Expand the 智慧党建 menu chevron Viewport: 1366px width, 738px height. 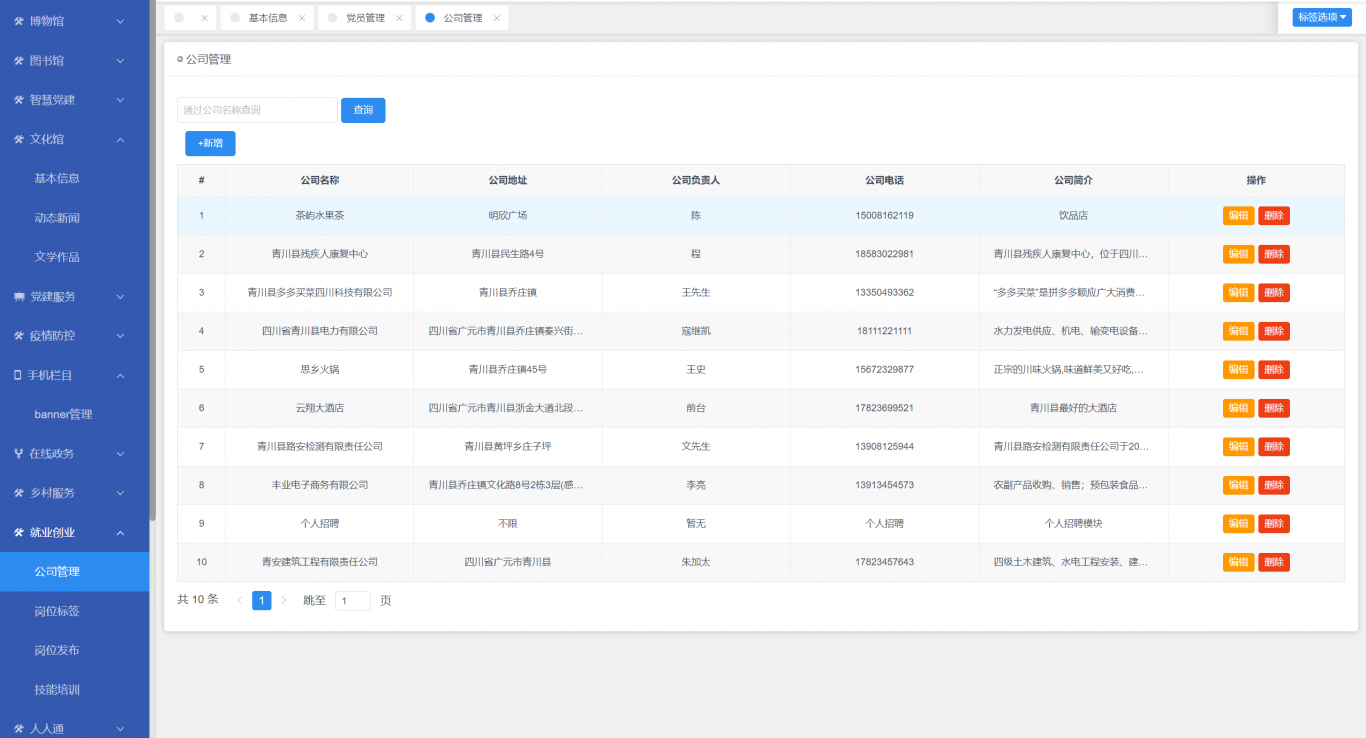[x=120, y=100]
